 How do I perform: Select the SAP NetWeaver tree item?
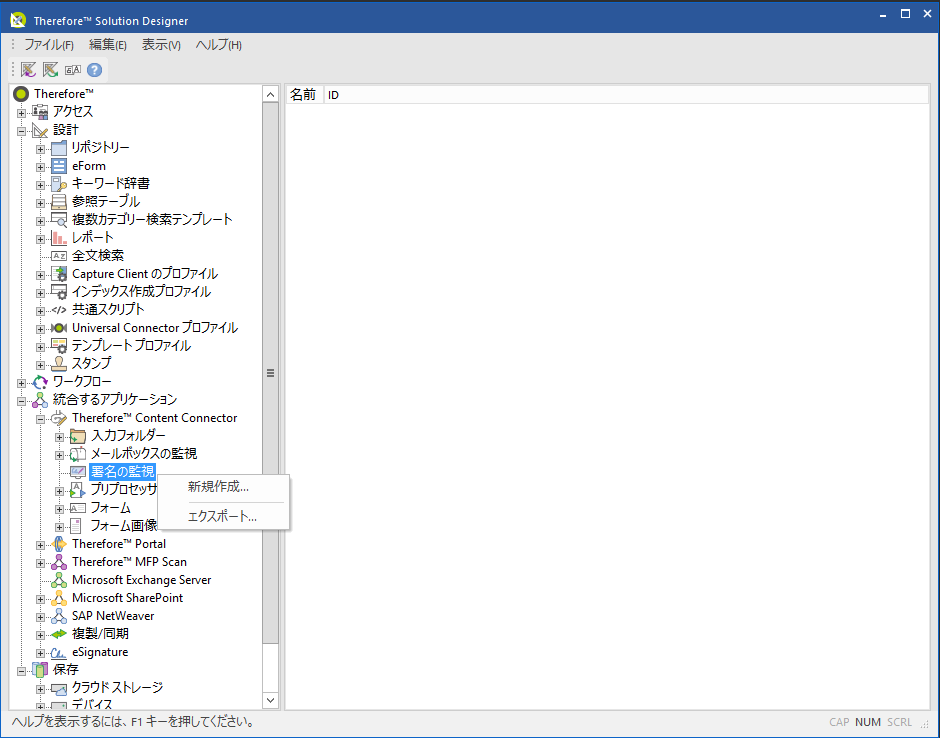[x=113, y=616]
